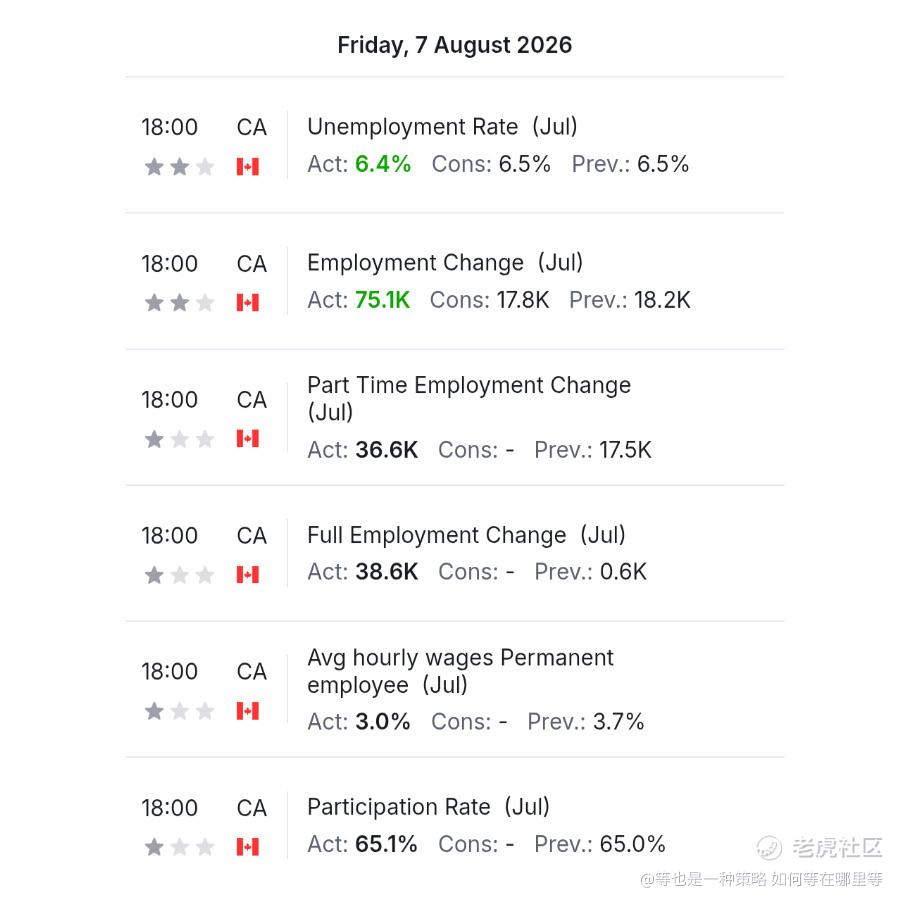Click the single-star rating for Full Employment Change
This screenshot has width=900, height=900.
pos(179,575)
